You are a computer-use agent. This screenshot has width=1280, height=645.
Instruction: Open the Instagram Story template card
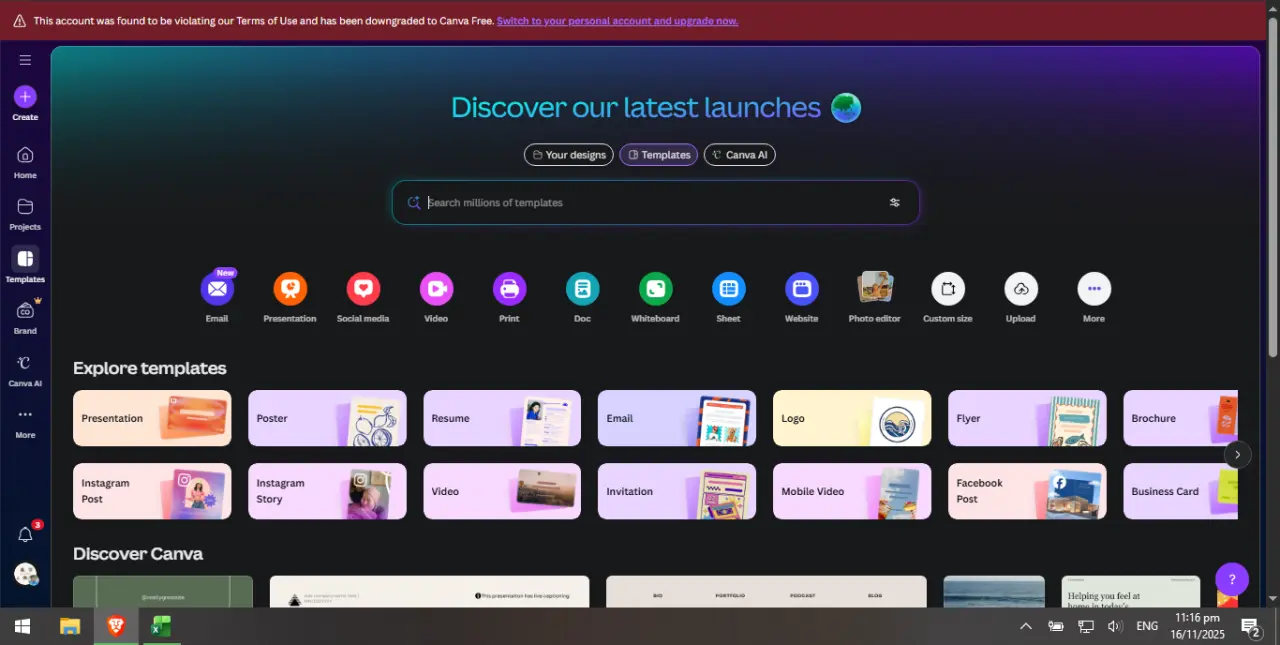click(x=327, y=491)
